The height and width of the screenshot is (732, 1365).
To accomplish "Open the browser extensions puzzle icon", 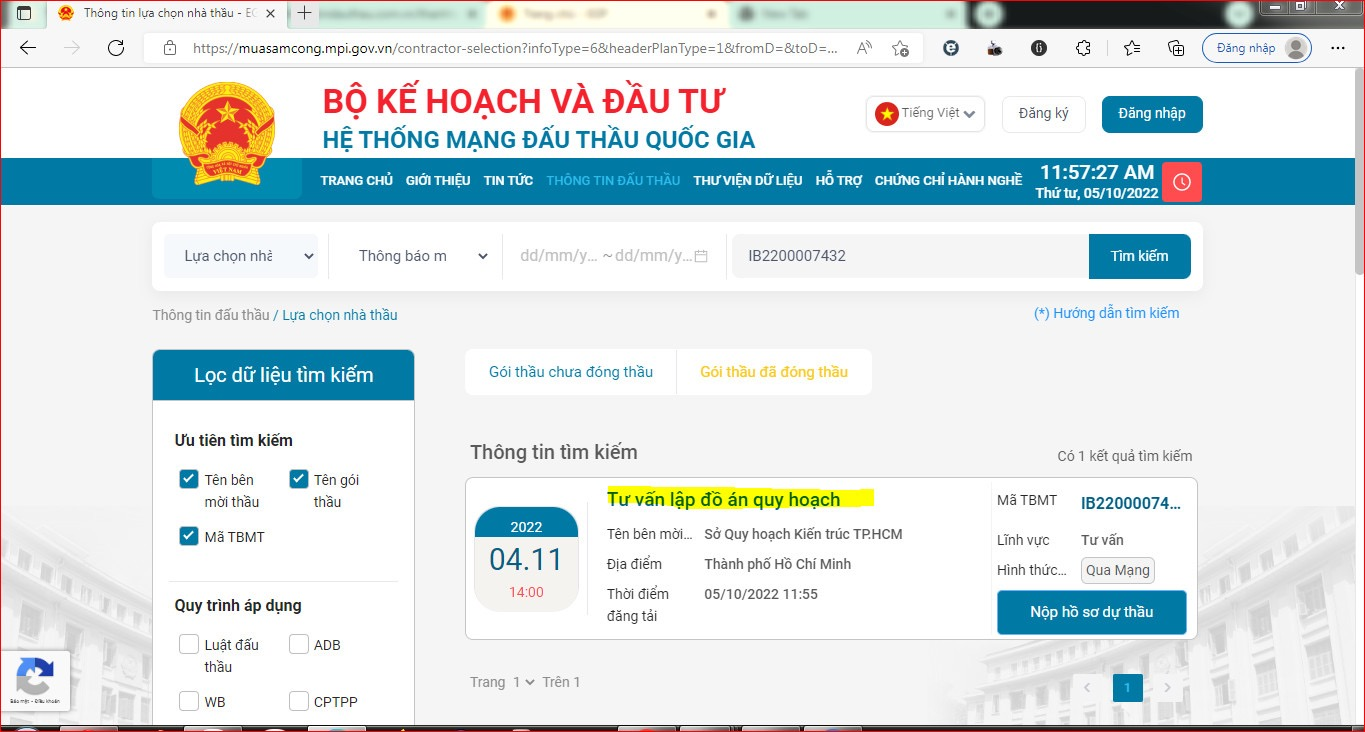I will 1083,47.
